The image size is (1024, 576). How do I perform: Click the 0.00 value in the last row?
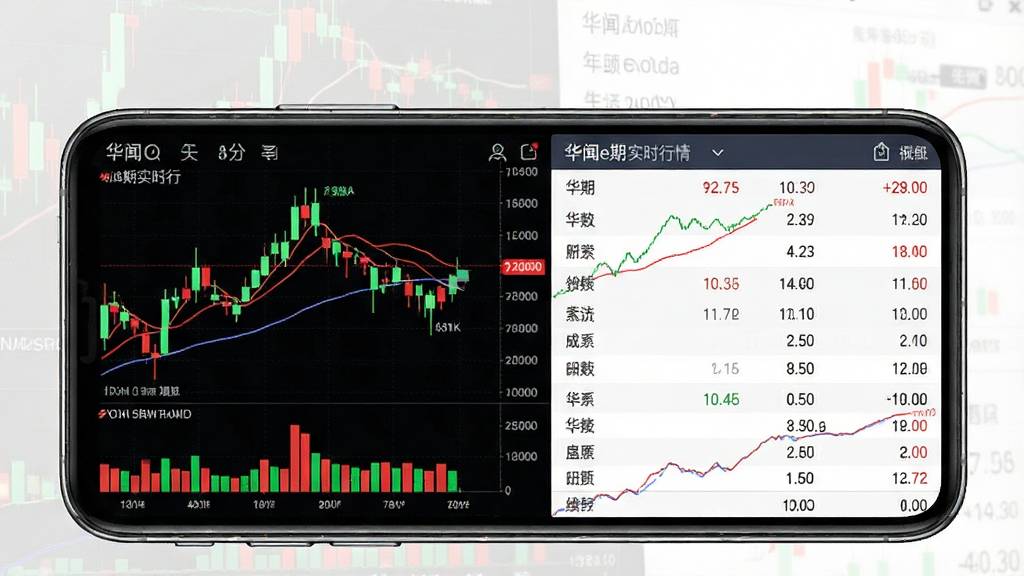pyautogui.click(x=913, y=505)
